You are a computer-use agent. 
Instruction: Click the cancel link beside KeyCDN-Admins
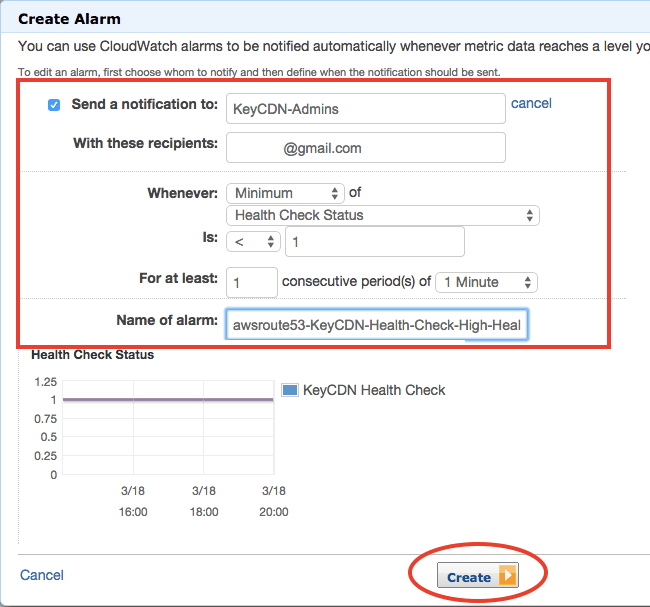[x=531, y=103]
